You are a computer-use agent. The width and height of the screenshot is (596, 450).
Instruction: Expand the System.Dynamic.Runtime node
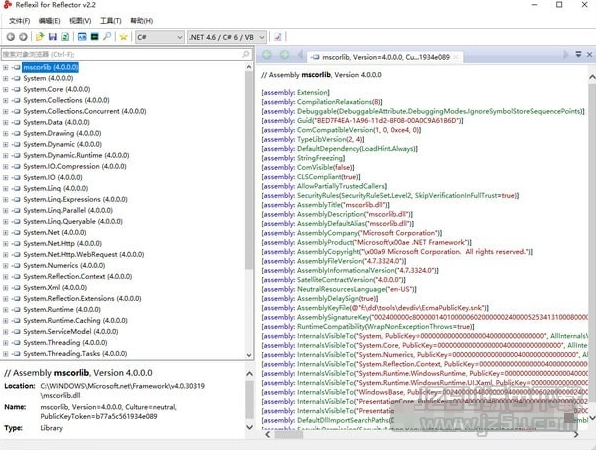5,155
